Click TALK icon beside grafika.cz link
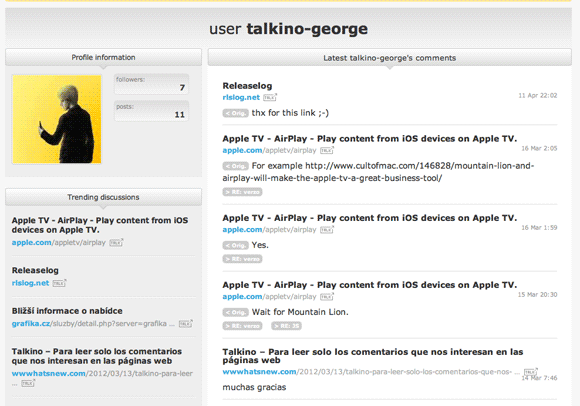The width and height of the screenshot is (580, 406). pyautogui.click(x=186, y=324)
